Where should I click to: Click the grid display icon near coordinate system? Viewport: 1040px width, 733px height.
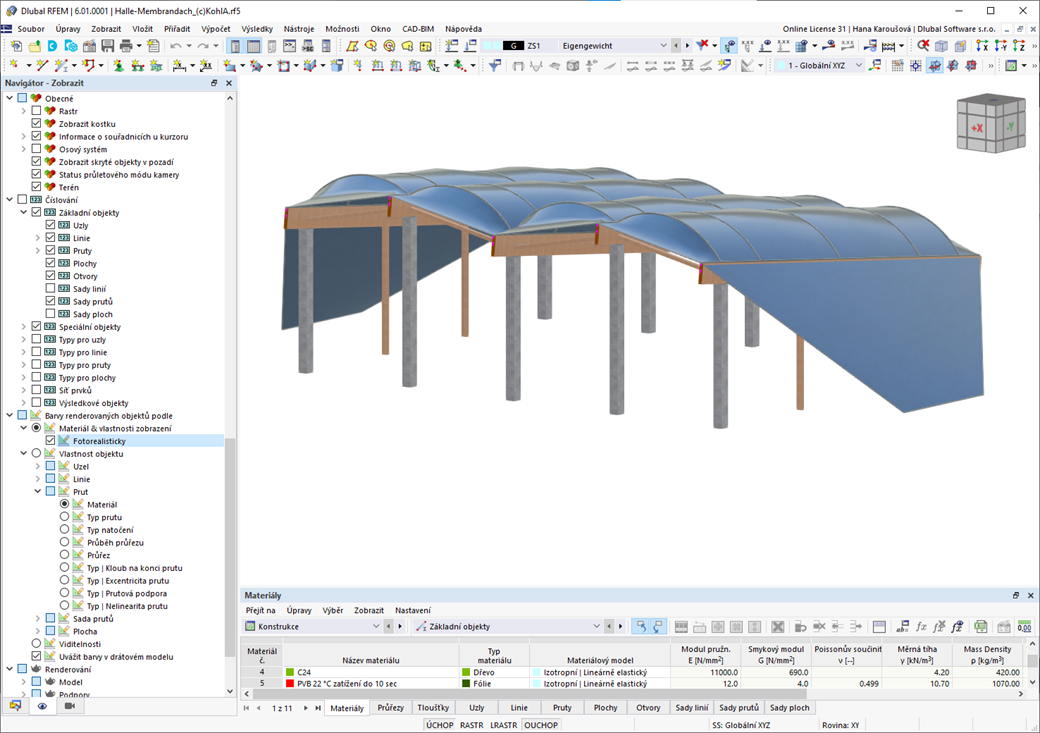pyautogui.click(x=897, y=65)
